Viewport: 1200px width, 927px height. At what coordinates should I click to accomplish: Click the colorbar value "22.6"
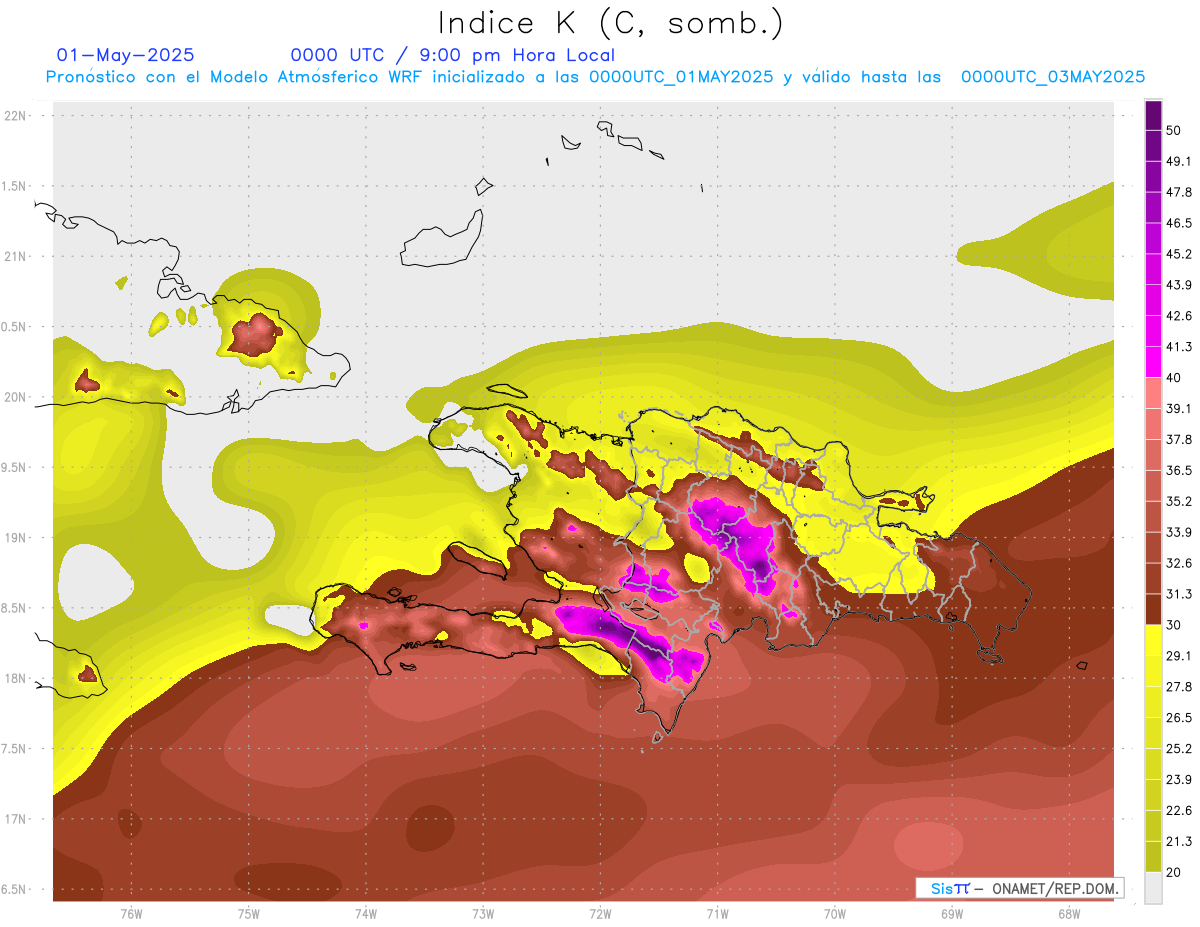1178,811
